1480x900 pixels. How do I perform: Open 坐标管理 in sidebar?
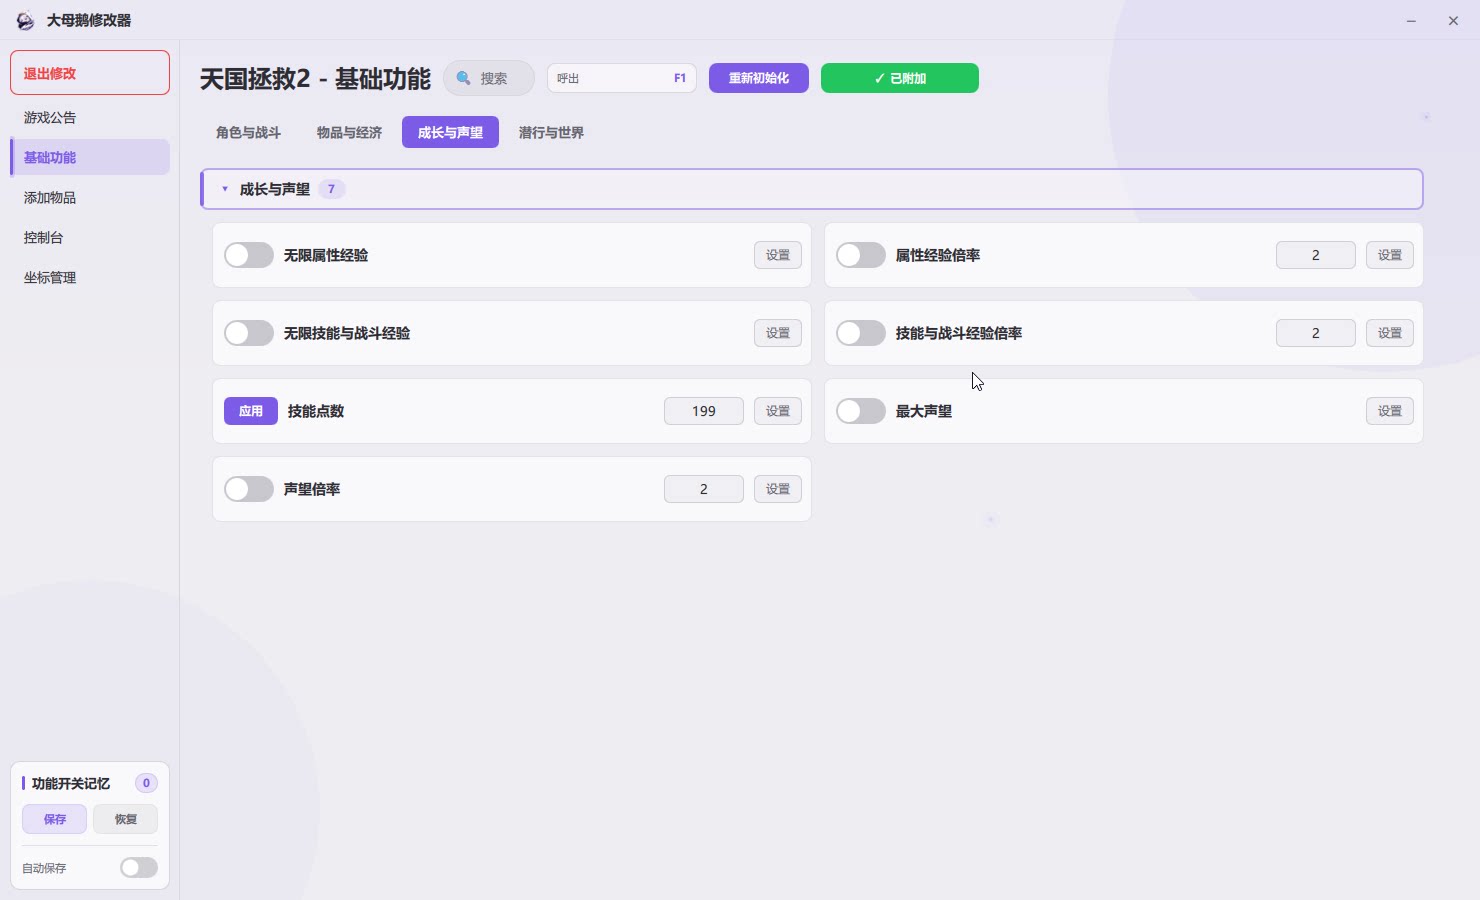coord(90,277)
